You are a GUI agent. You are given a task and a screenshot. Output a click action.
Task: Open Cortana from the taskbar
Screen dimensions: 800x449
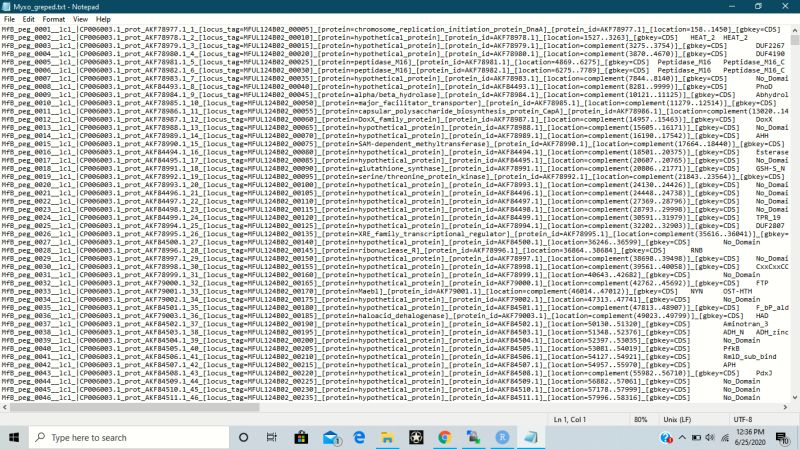coord(243,437)
